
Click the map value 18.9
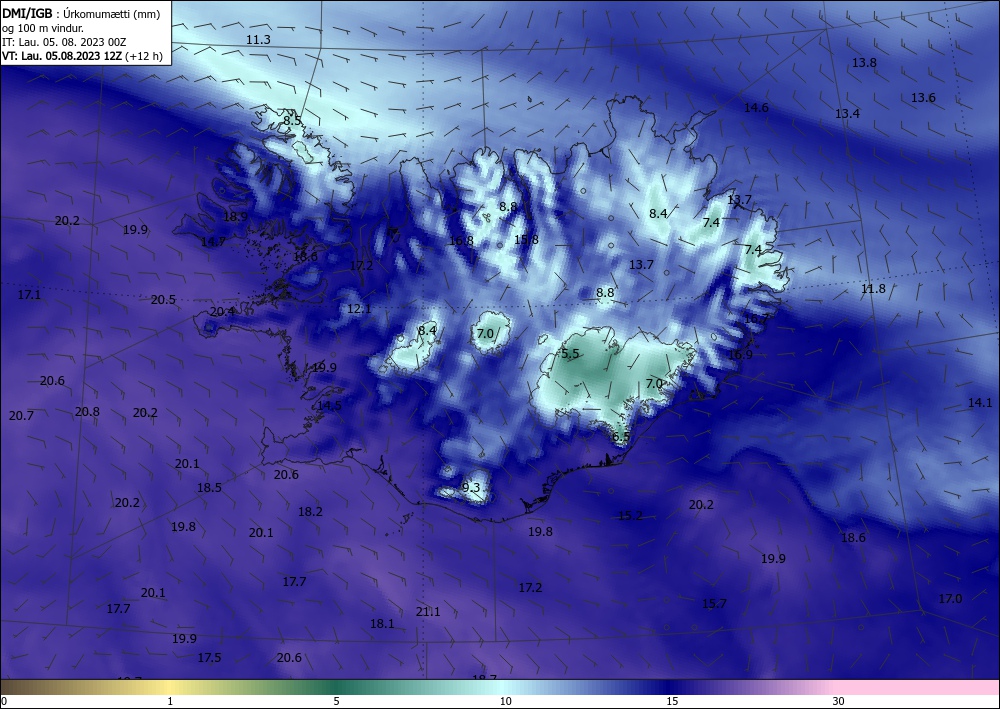pyautogui.click(x=235, y=216)
